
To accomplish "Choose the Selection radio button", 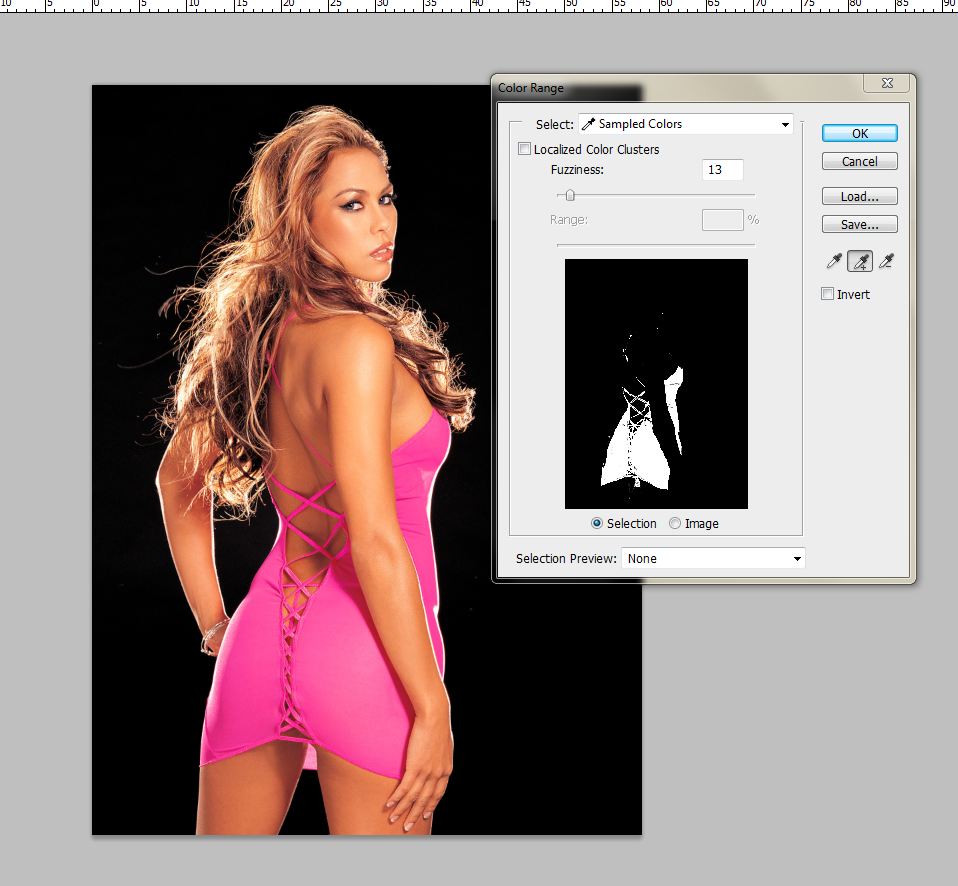I will point(597,524).
